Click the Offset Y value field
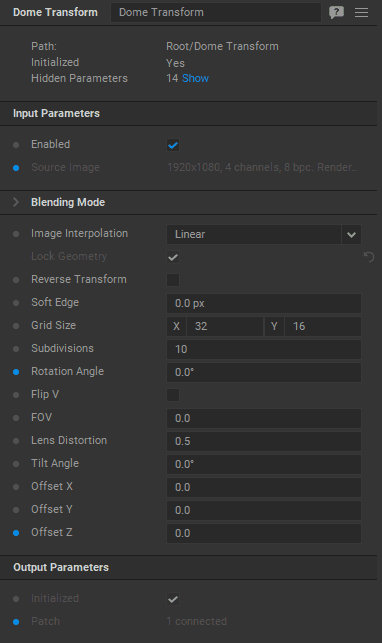This screenshot has width=382, height=643. click(x=264, y=510)
